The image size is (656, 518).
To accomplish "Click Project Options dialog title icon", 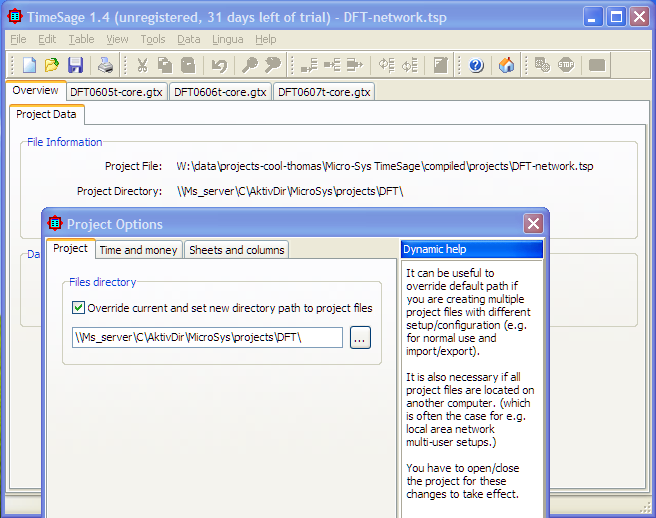I will (55, 223).
